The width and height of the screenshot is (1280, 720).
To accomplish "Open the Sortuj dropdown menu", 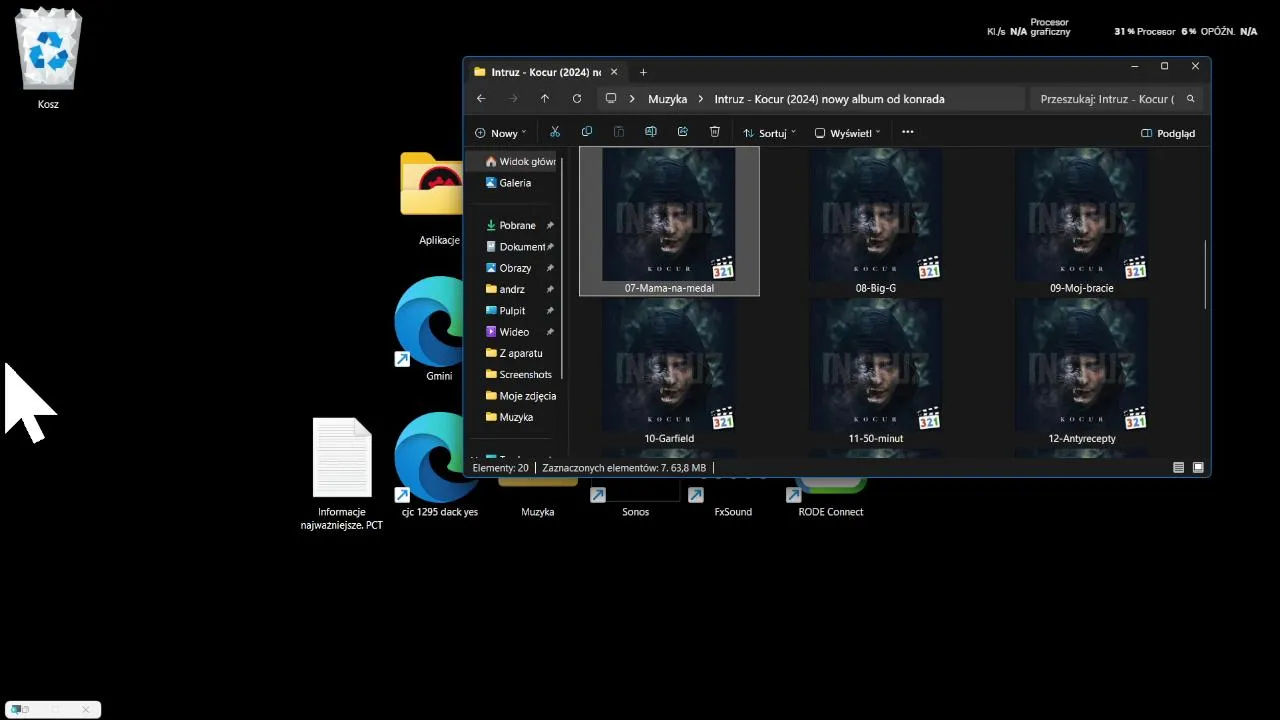I will (x=769, y=133).
